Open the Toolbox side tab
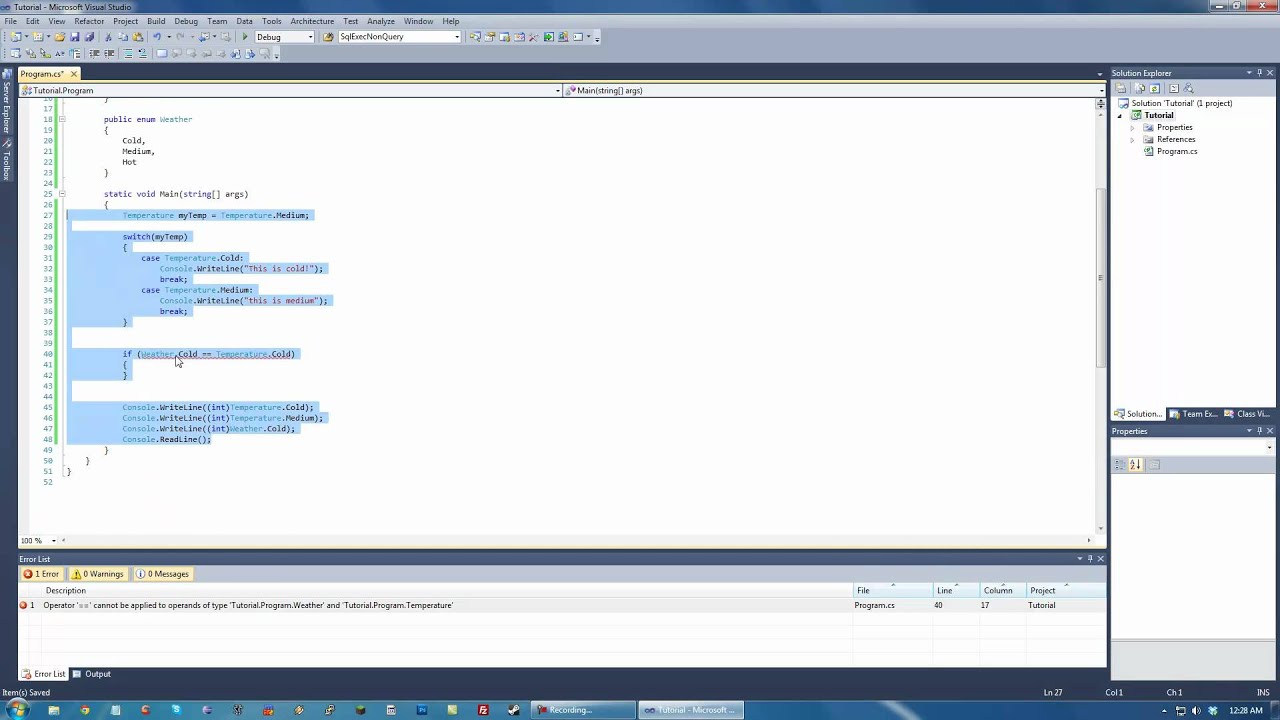 coord(6,160)
